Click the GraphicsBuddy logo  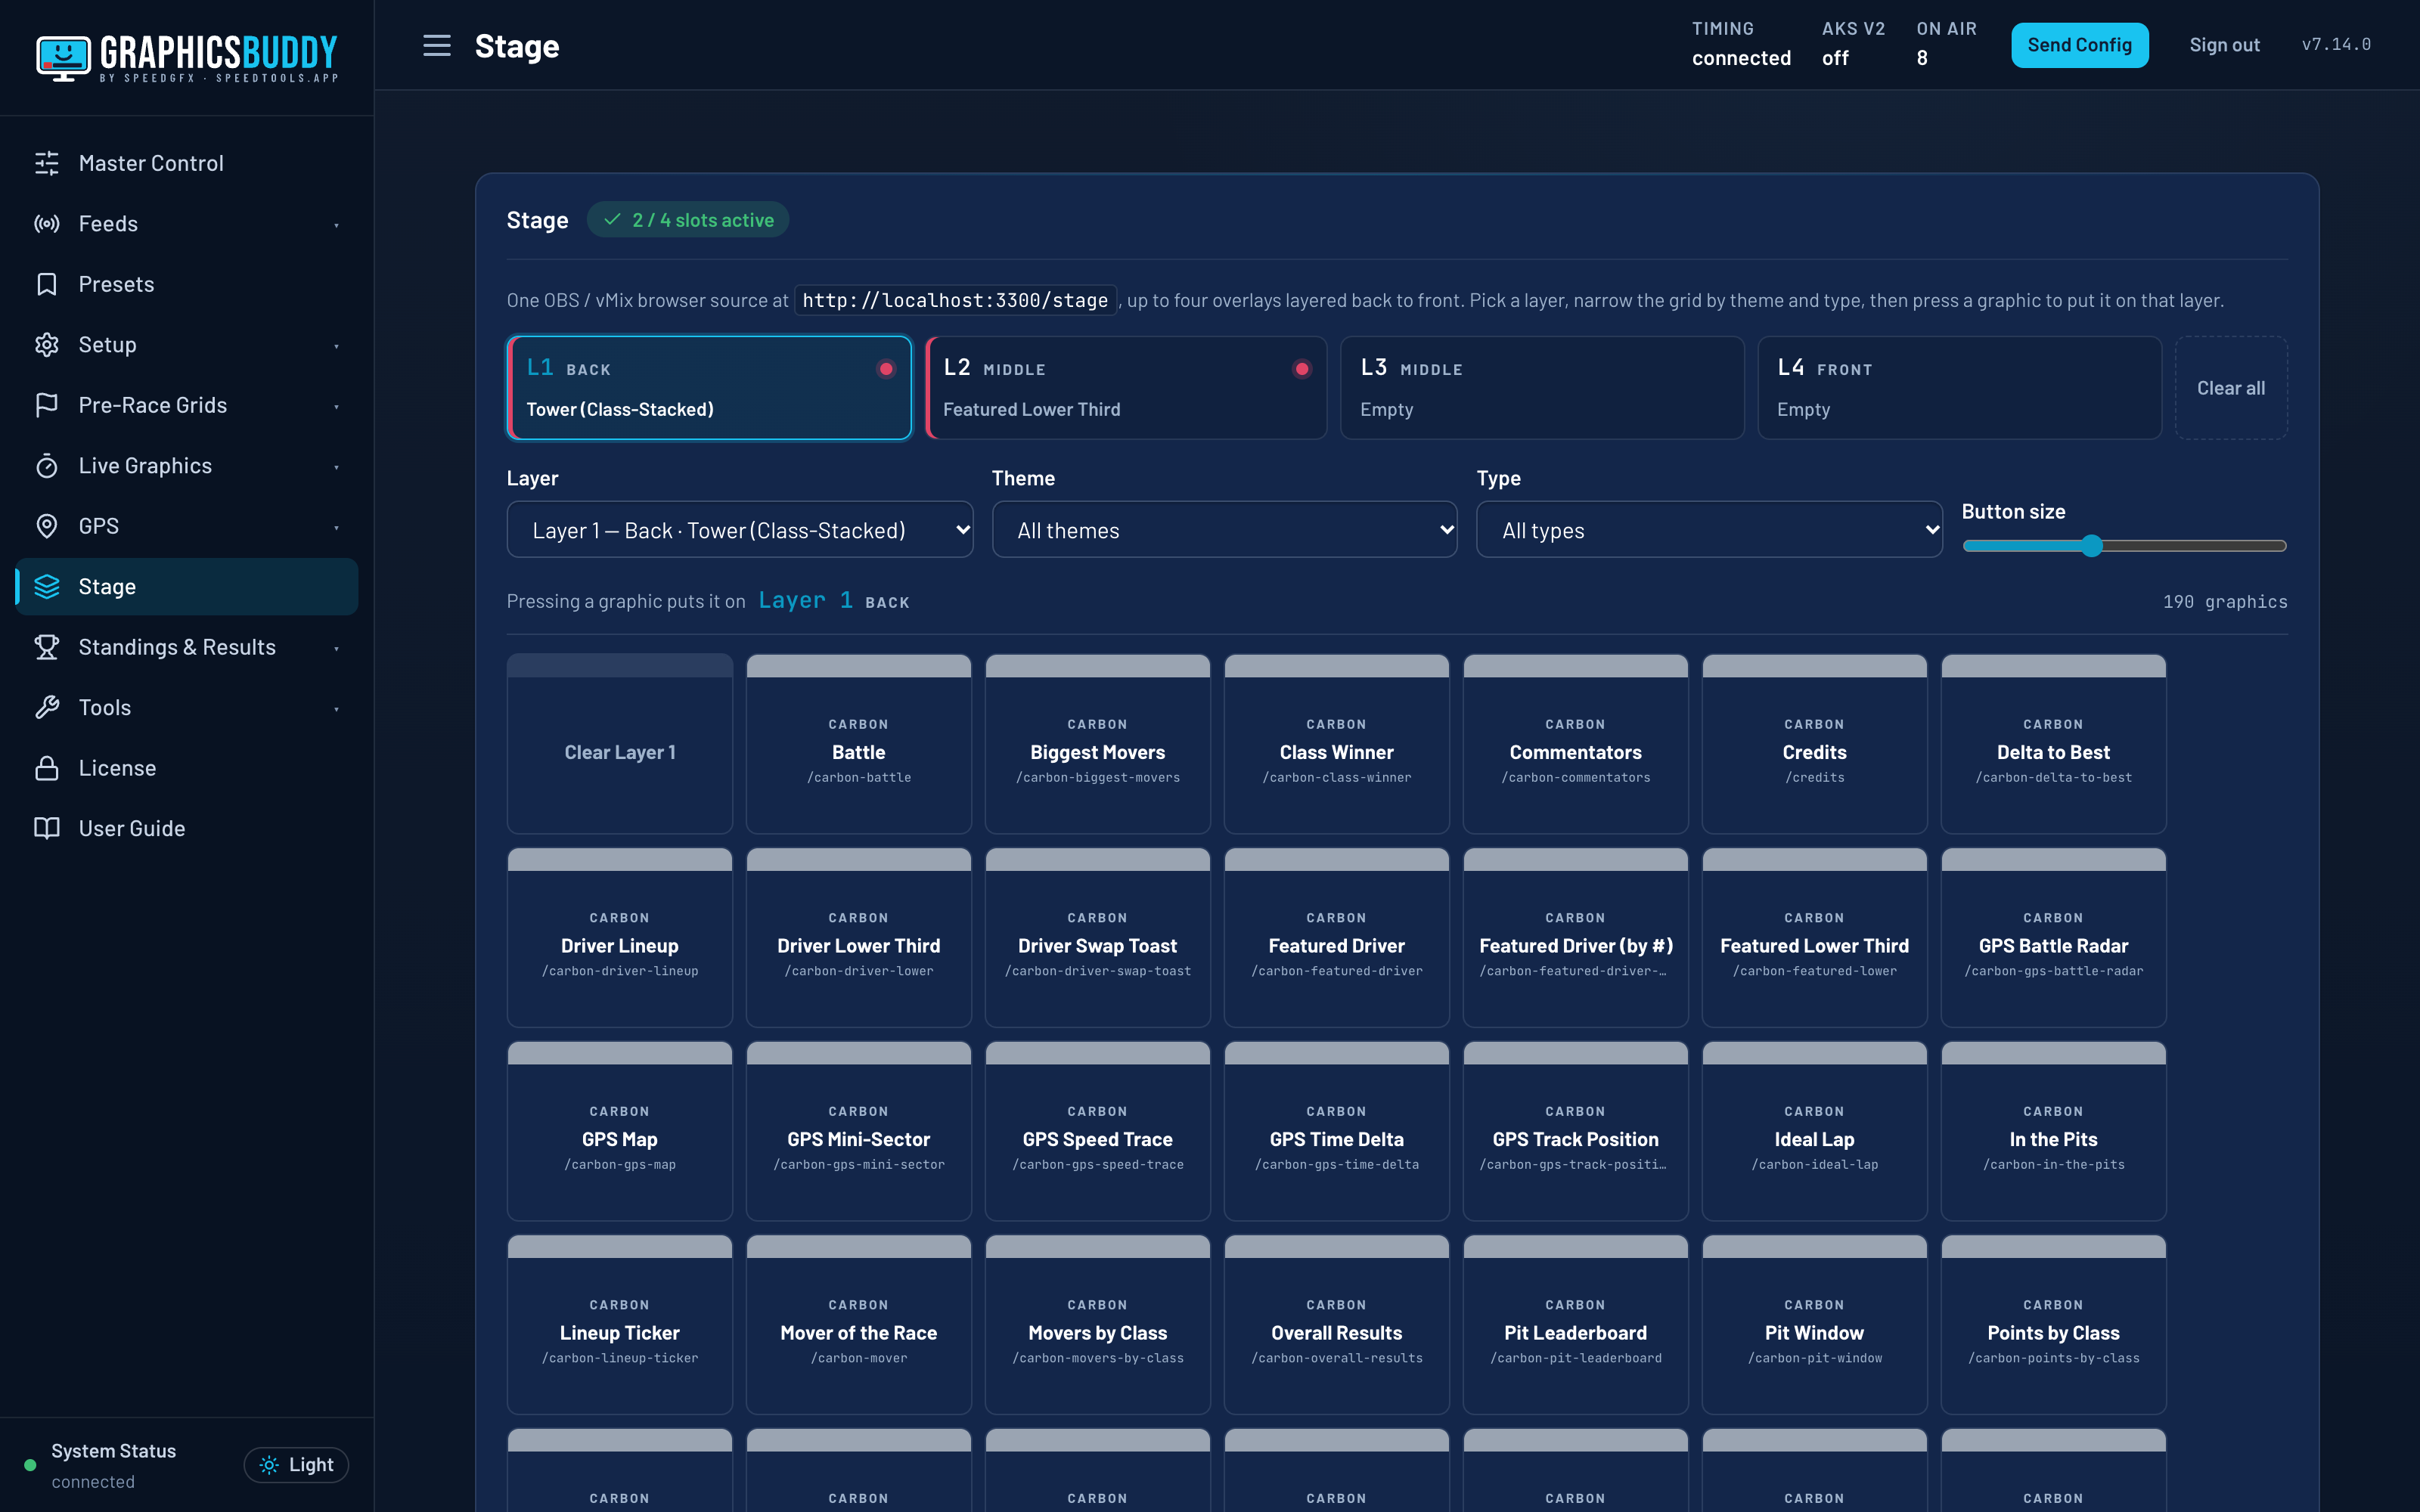[x=187, y=58]
